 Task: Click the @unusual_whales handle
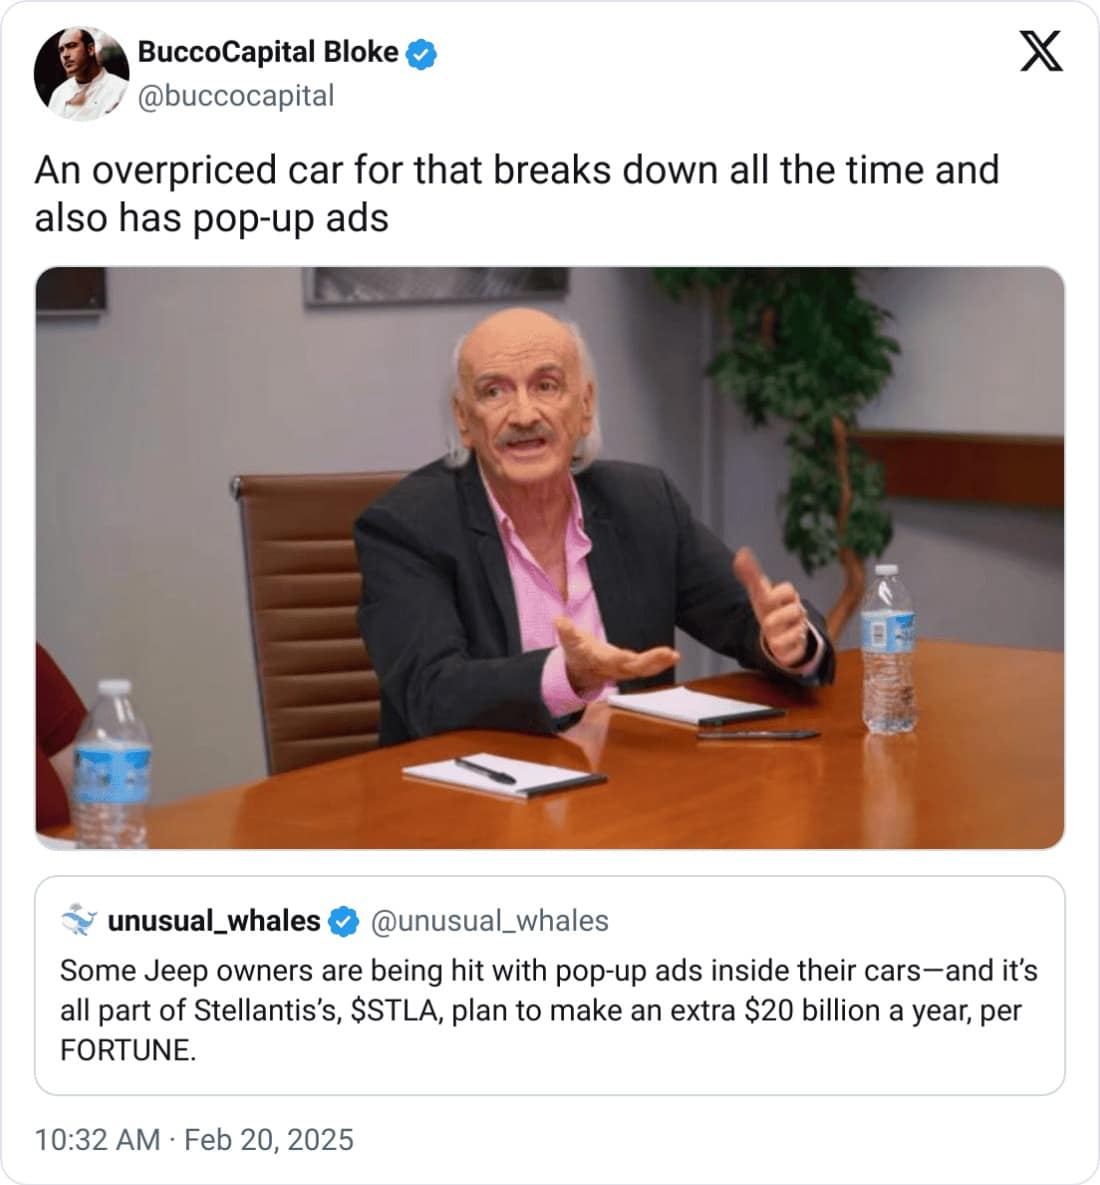[x=489, y=921]
